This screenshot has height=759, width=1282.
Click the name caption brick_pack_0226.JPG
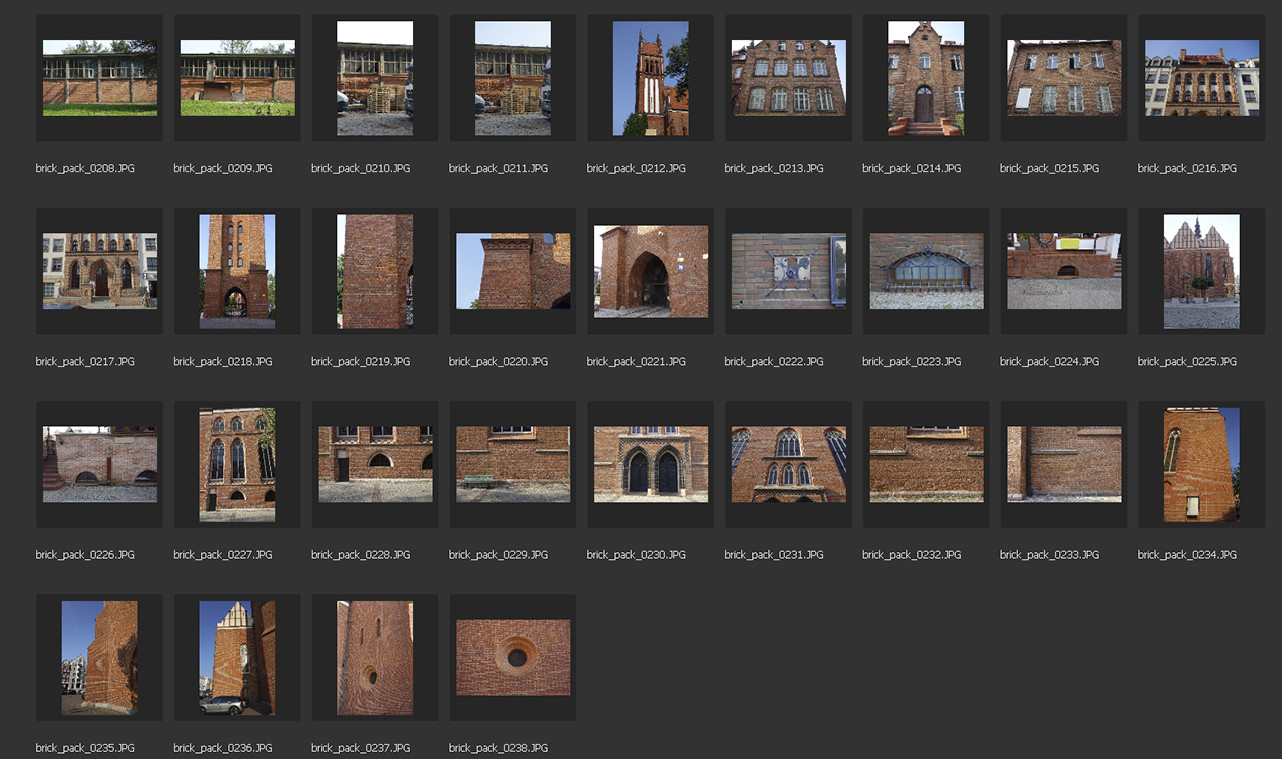click(85, 554)
